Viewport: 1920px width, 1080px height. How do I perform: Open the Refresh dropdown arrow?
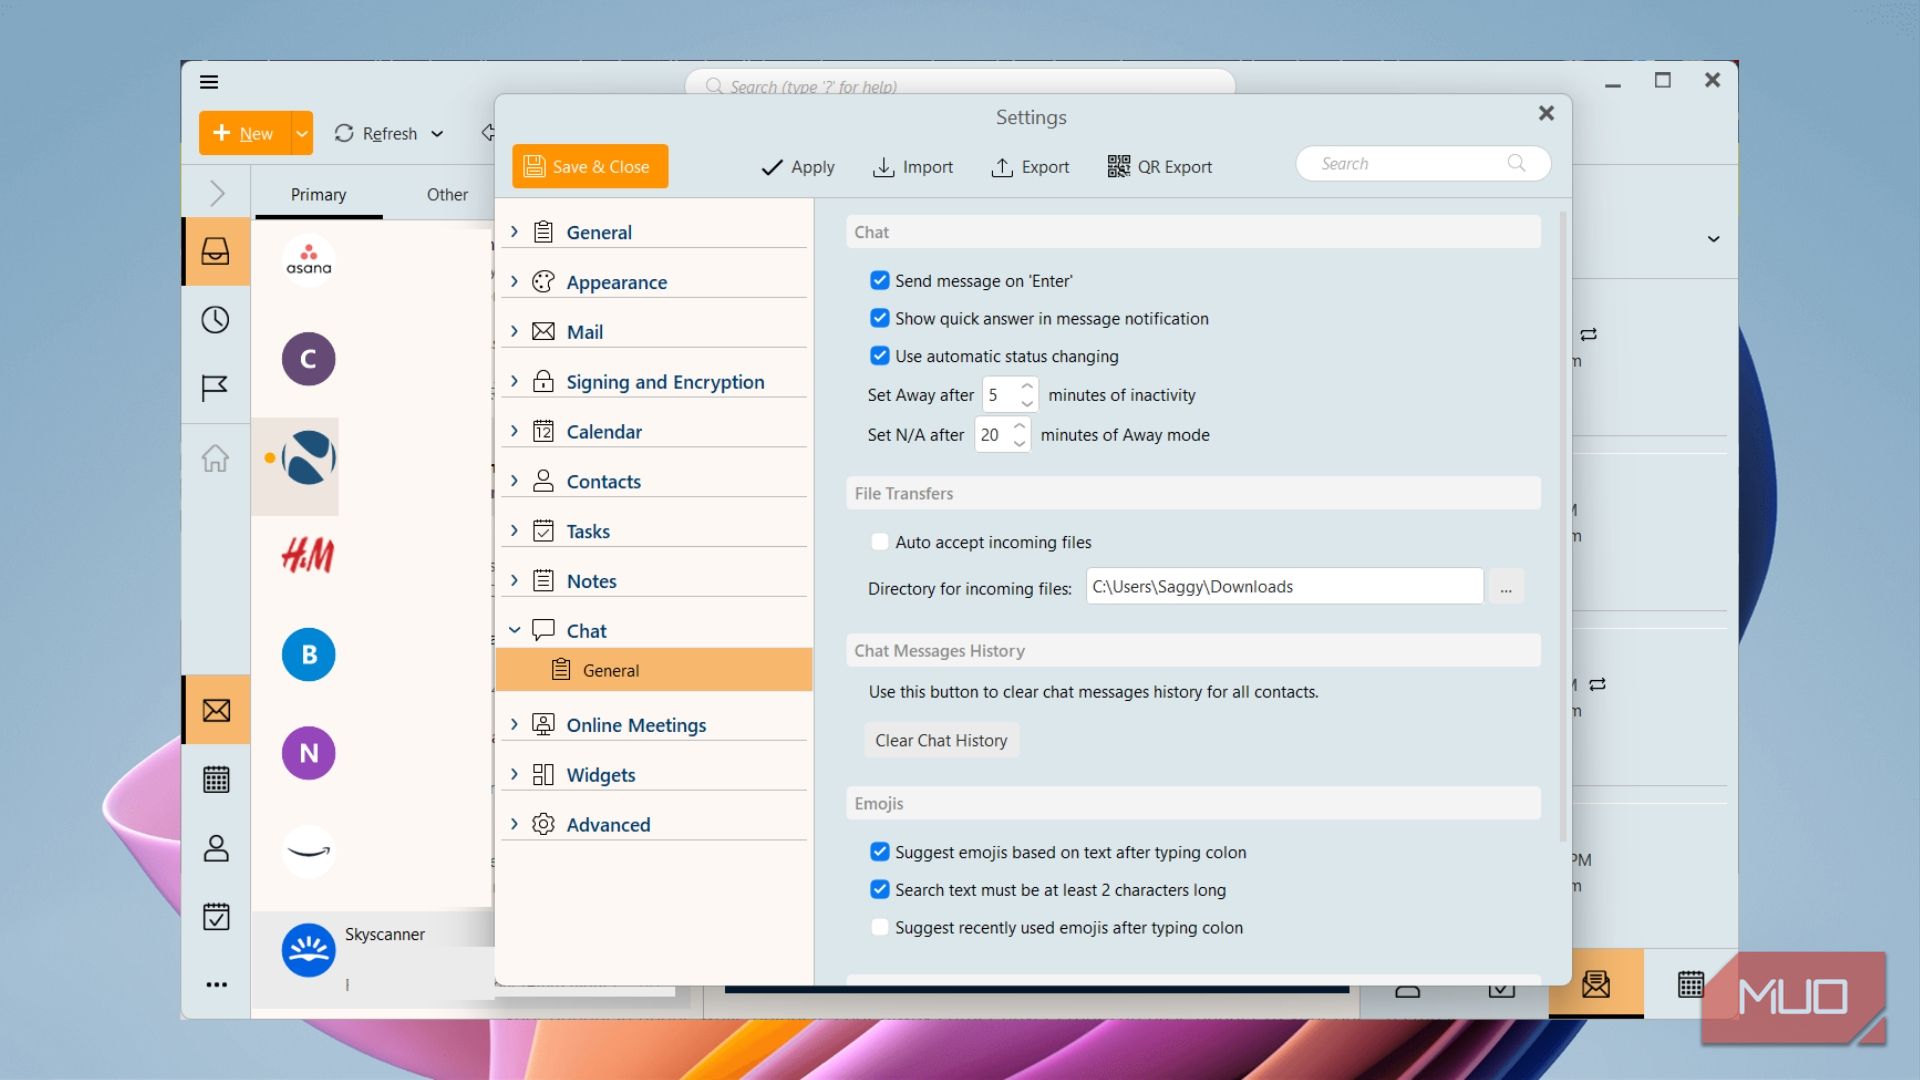(x=437, y=134)
